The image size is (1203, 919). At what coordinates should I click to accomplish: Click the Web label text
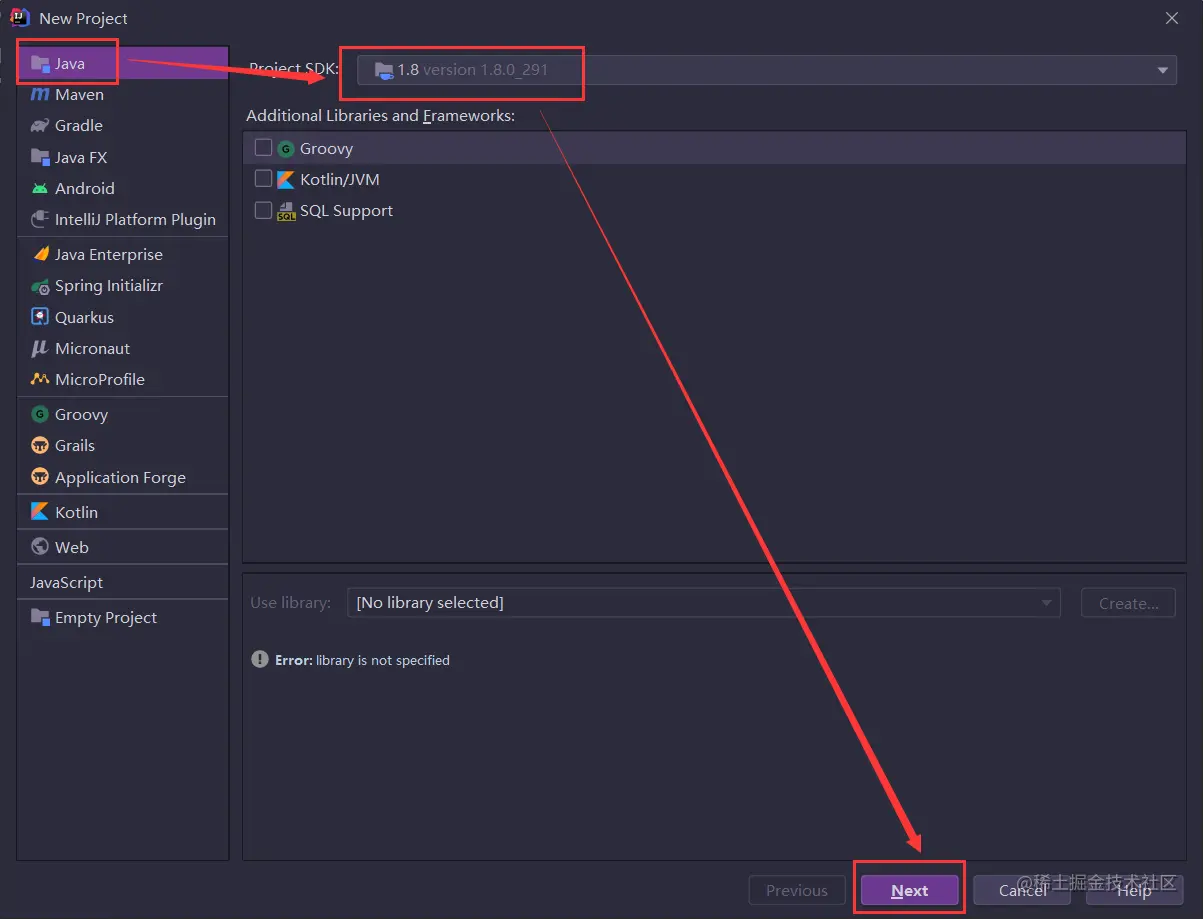click(x=72, y=547)
